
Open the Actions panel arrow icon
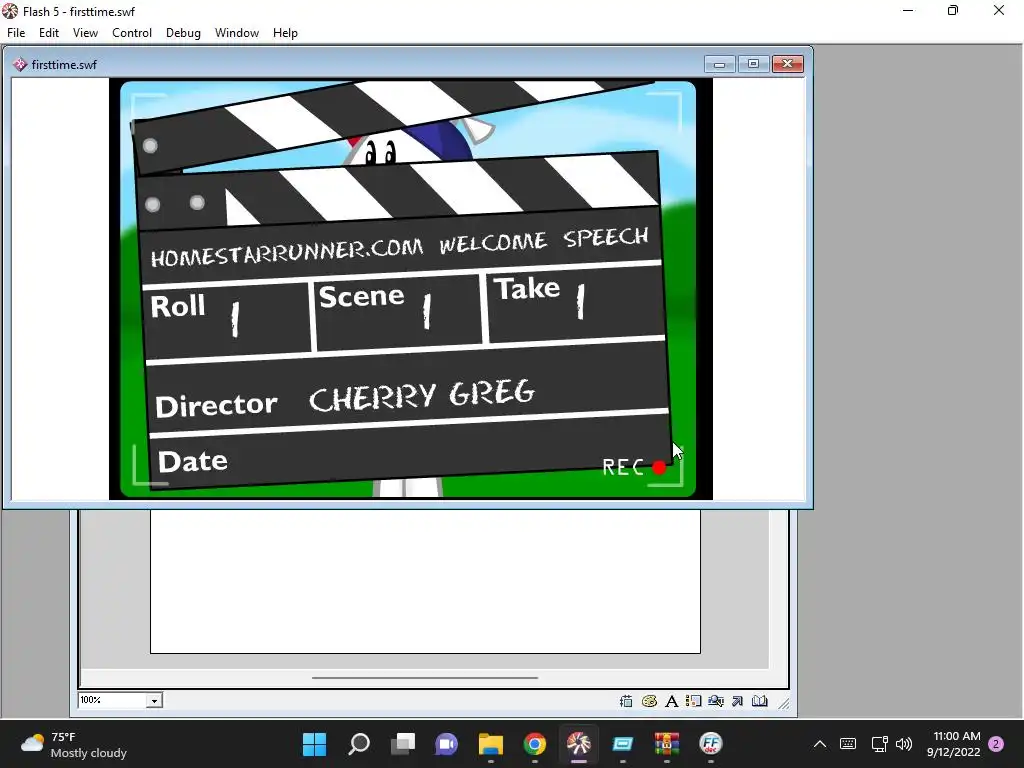point(737,701)
